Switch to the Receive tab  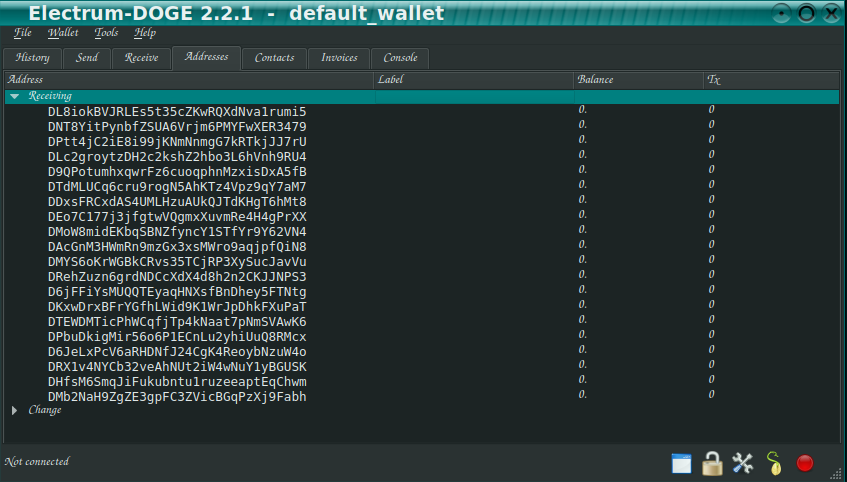tap(142, 58)
